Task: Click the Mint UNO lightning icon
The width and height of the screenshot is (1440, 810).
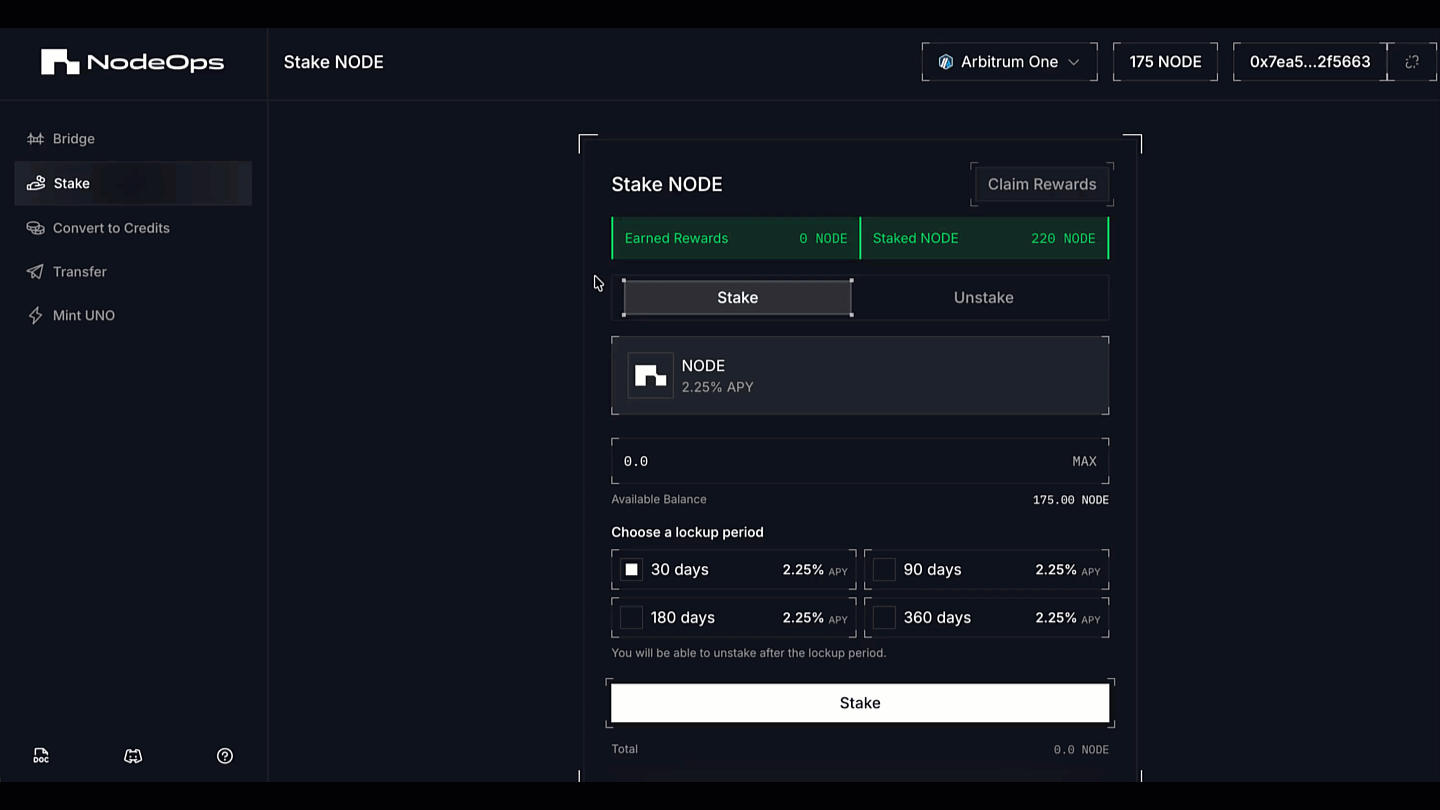Action: tap(36, 316)
